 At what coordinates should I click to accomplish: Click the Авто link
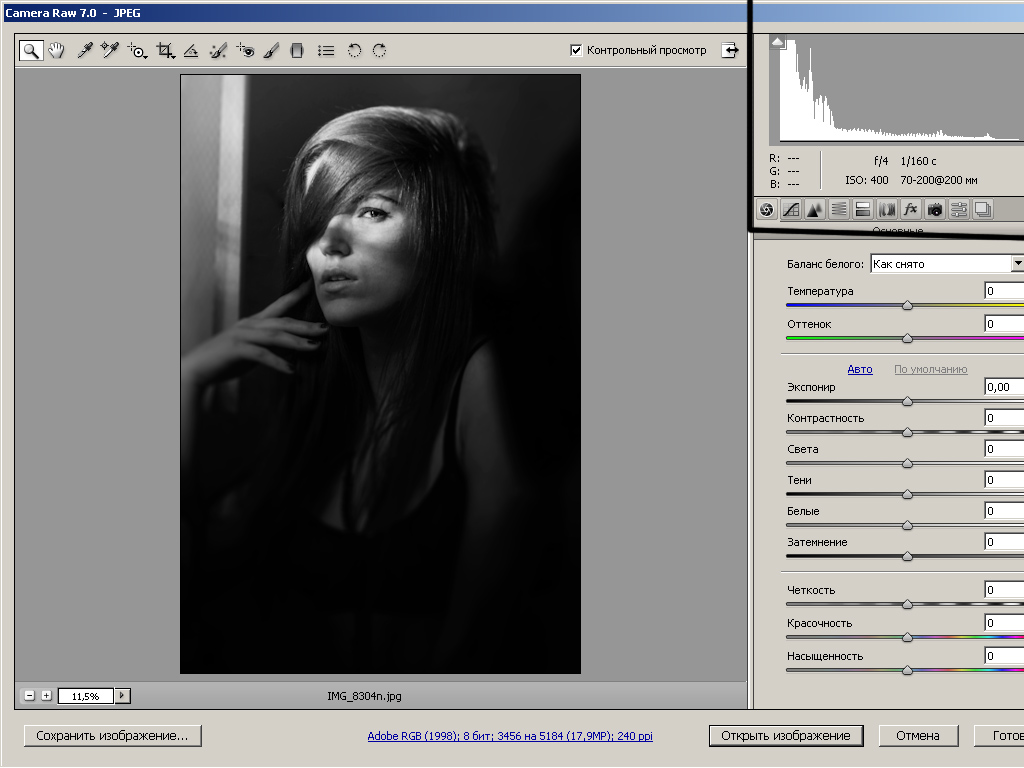tap(860, 369)
